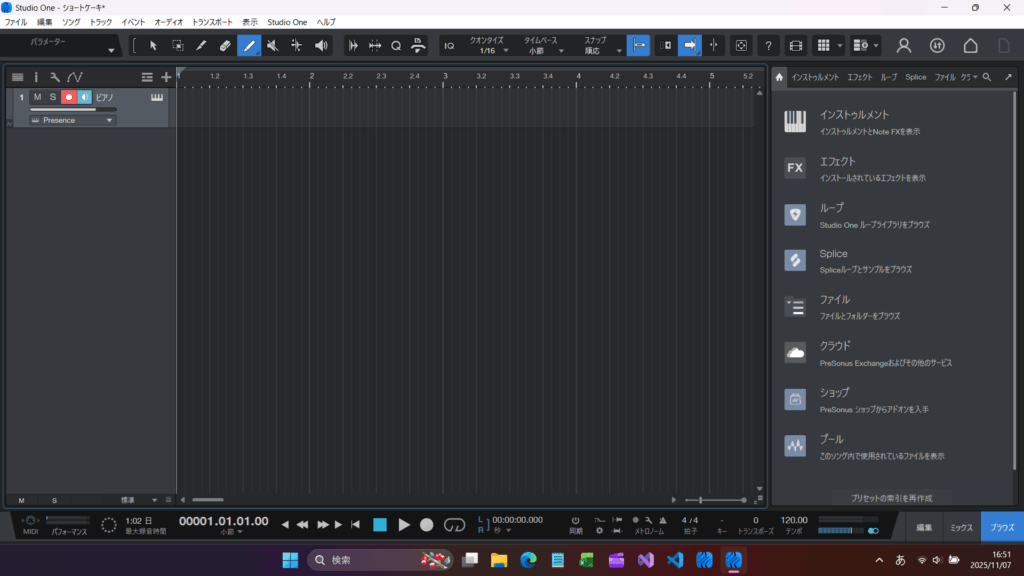Adjust the timeline horizontal zoom slider
The image size is (1024, 576).
pos(715,499)
